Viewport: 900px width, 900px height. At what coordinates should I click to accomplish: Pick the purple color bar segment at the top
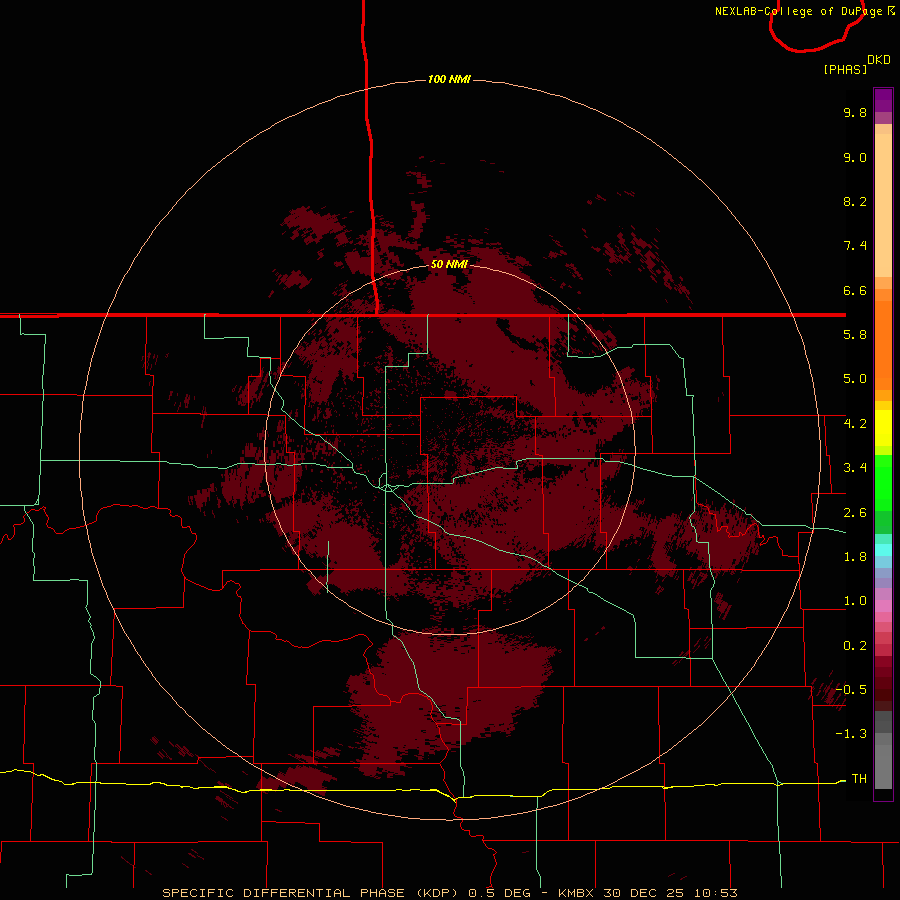883,100
